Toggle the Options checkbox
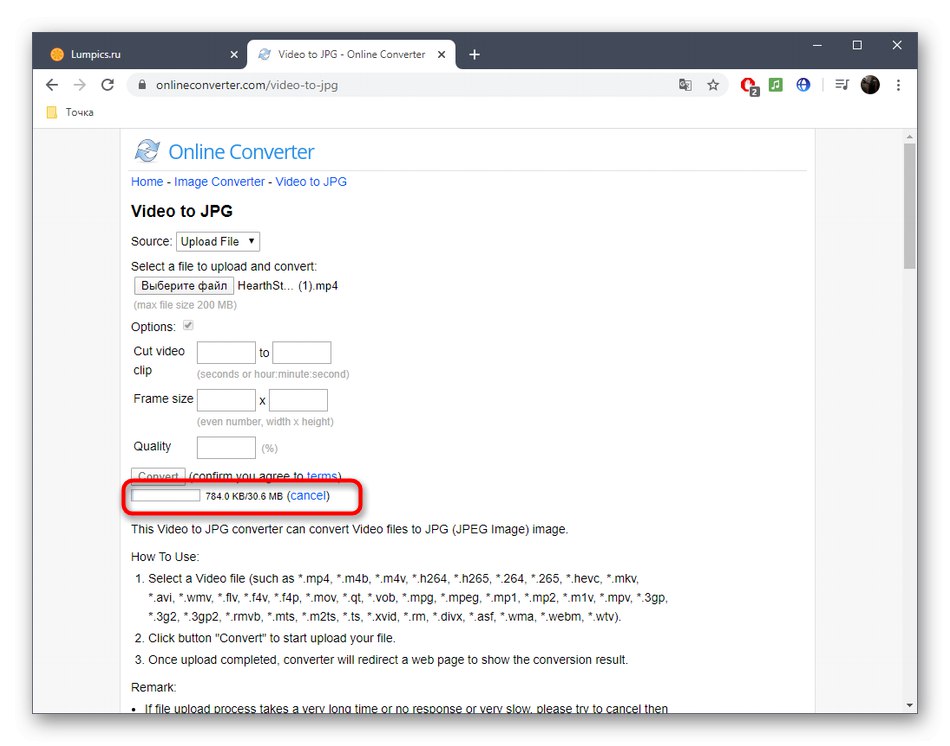950x746 pixels. (188, 325)
